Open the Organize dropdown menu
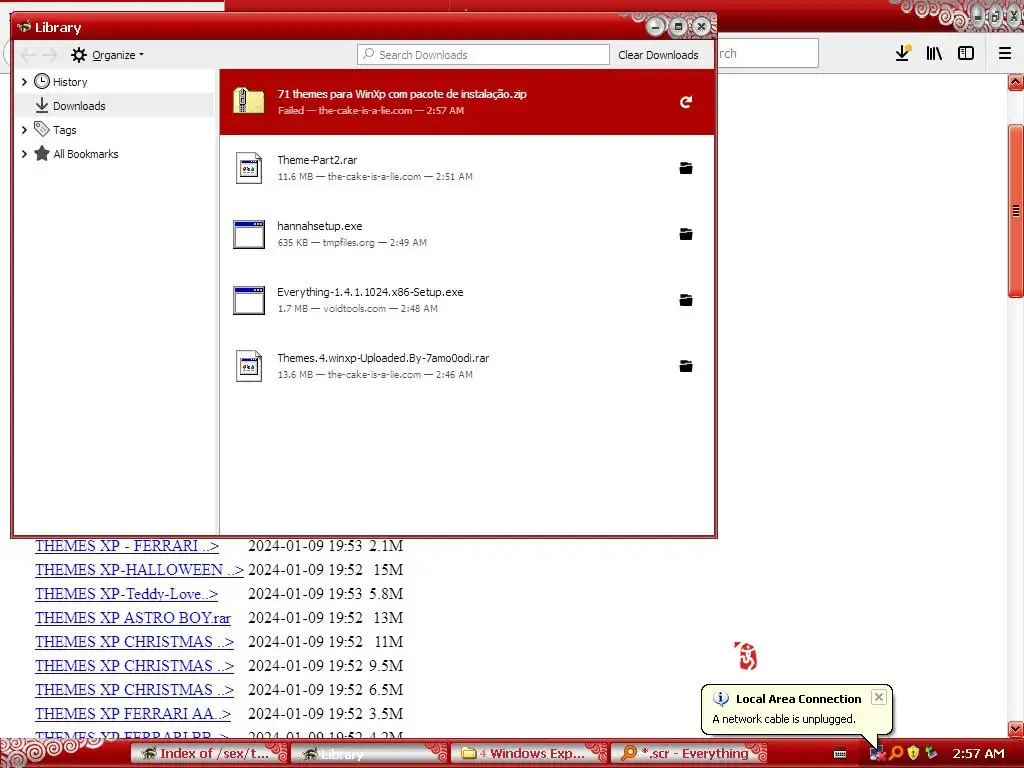Screen dimensions: 1024x768 pos(108,55)
